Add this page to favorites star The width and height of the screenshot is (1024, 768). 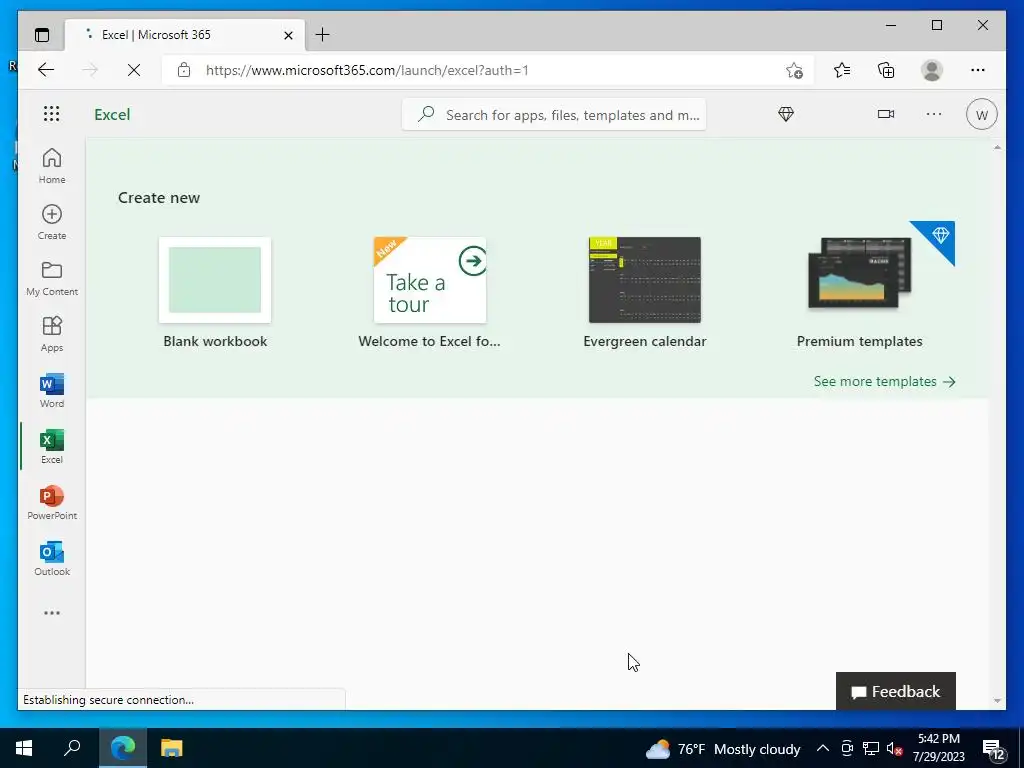coord(794,70)
